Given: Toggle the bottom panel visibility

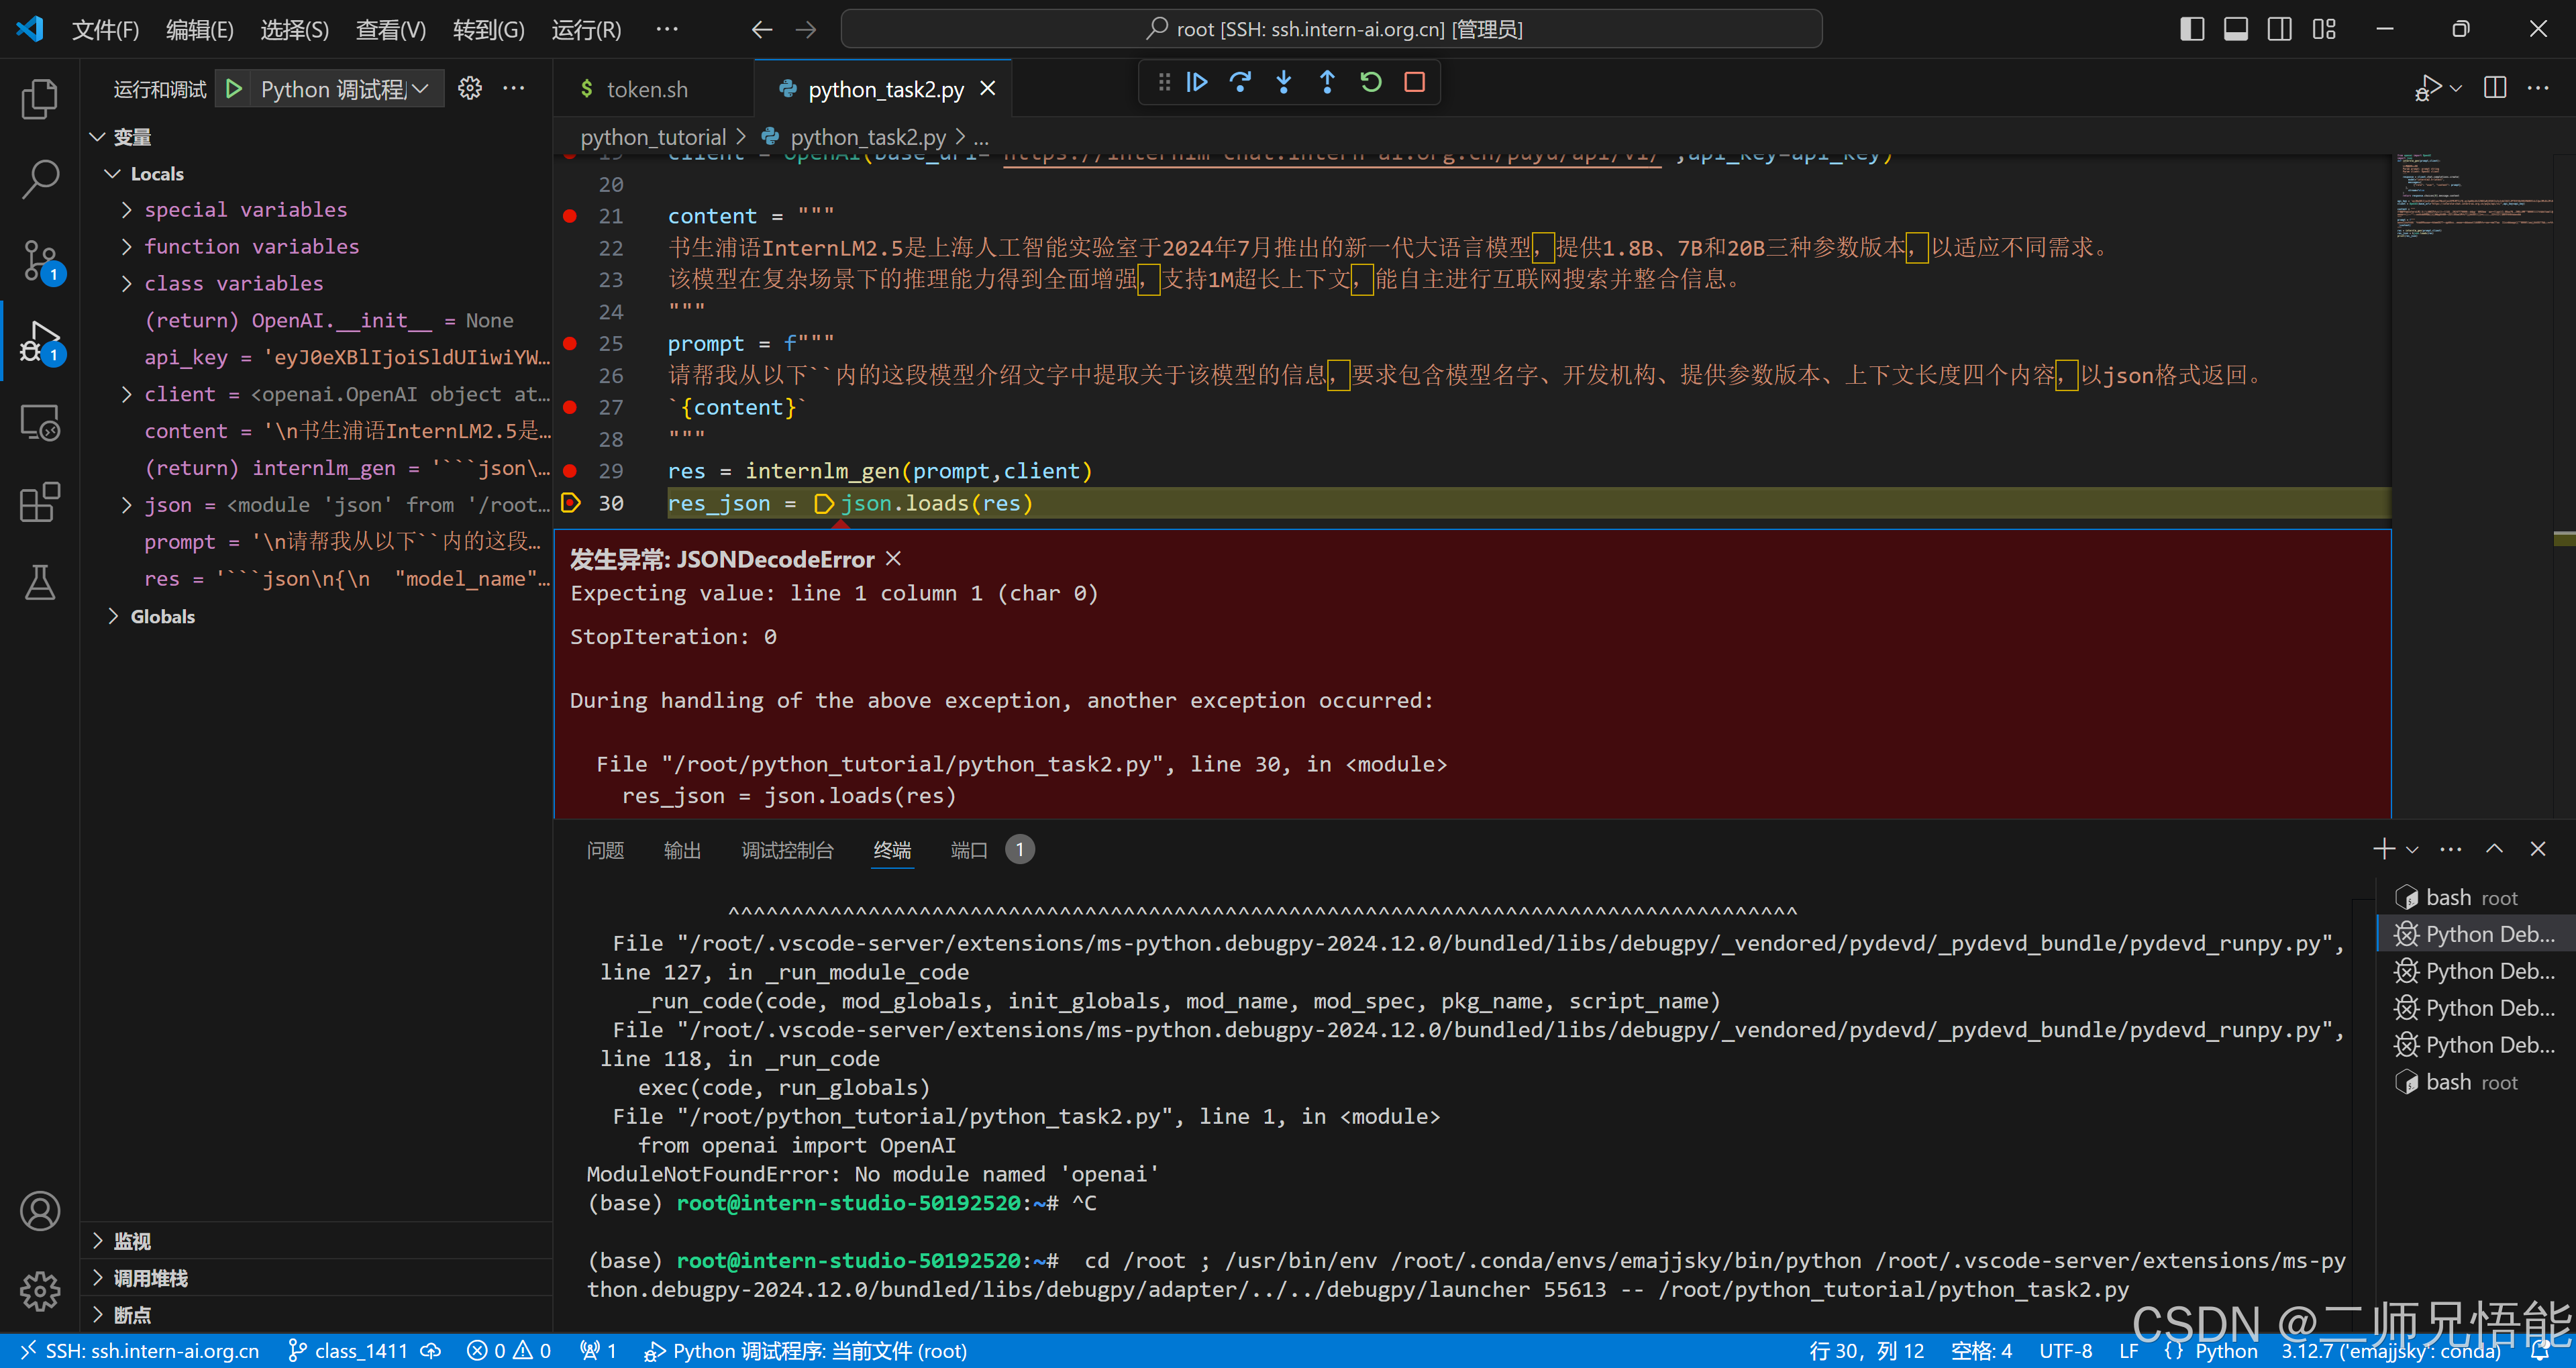Looking at the screenshot, I should click(2235, 28).
